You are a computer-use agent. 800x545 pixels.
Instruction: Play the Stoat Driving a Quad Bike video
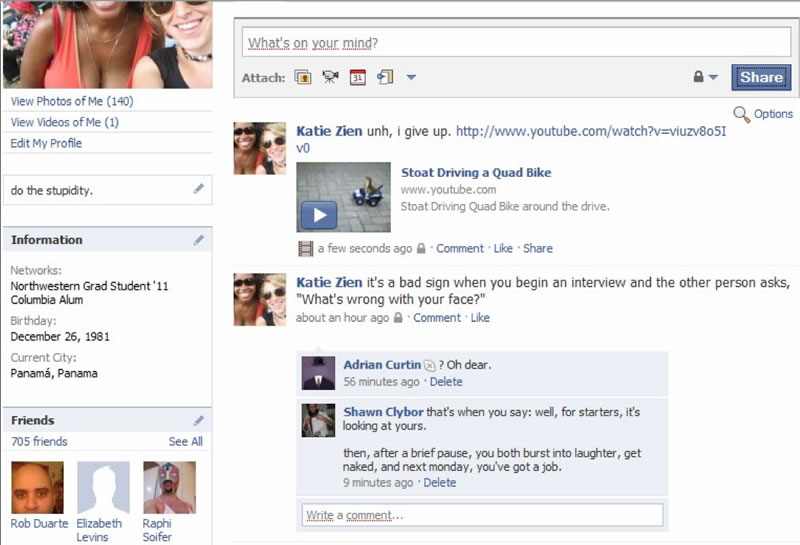tap(319, 215)
